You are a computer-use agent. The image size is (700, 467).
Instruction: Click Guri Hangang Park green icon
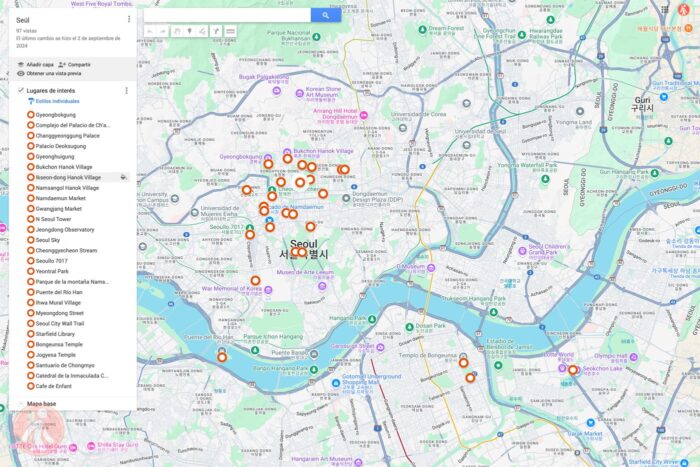click(x=655, y=173)
